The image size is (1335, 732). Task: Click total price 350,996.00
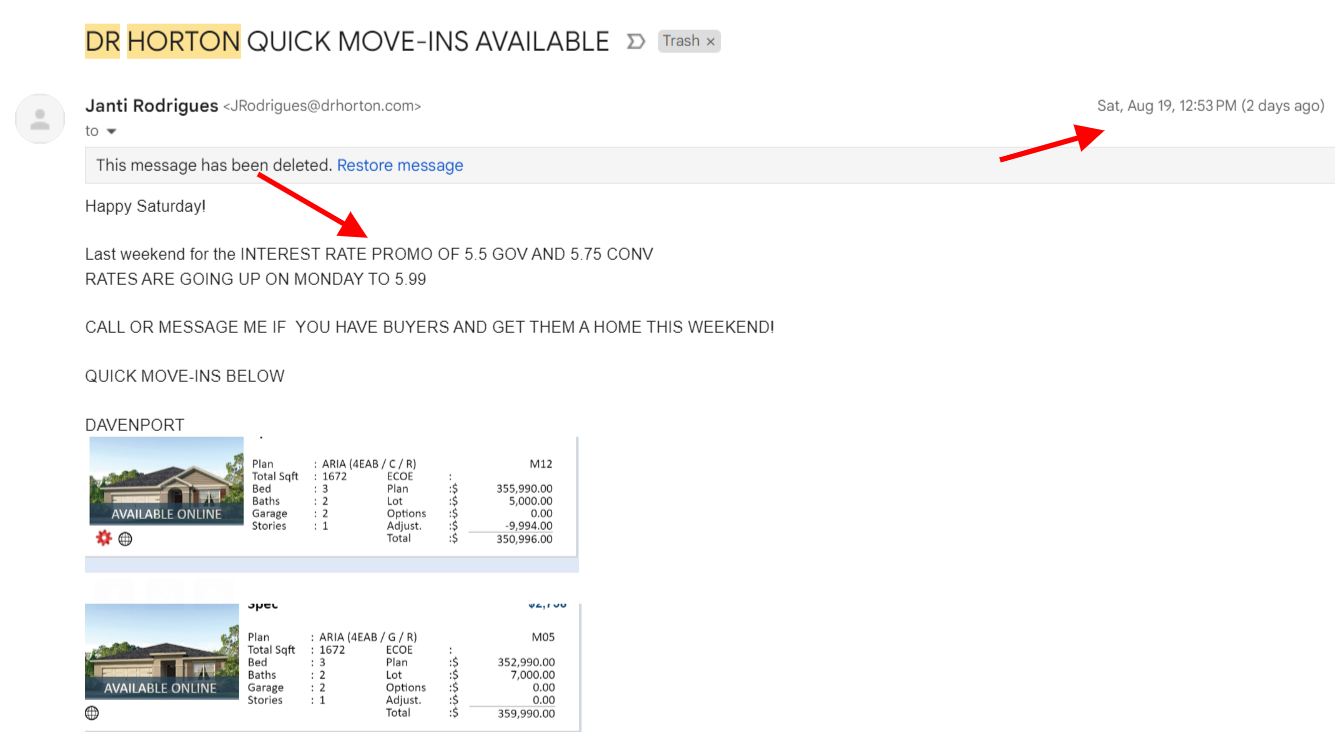pos(524,539)
